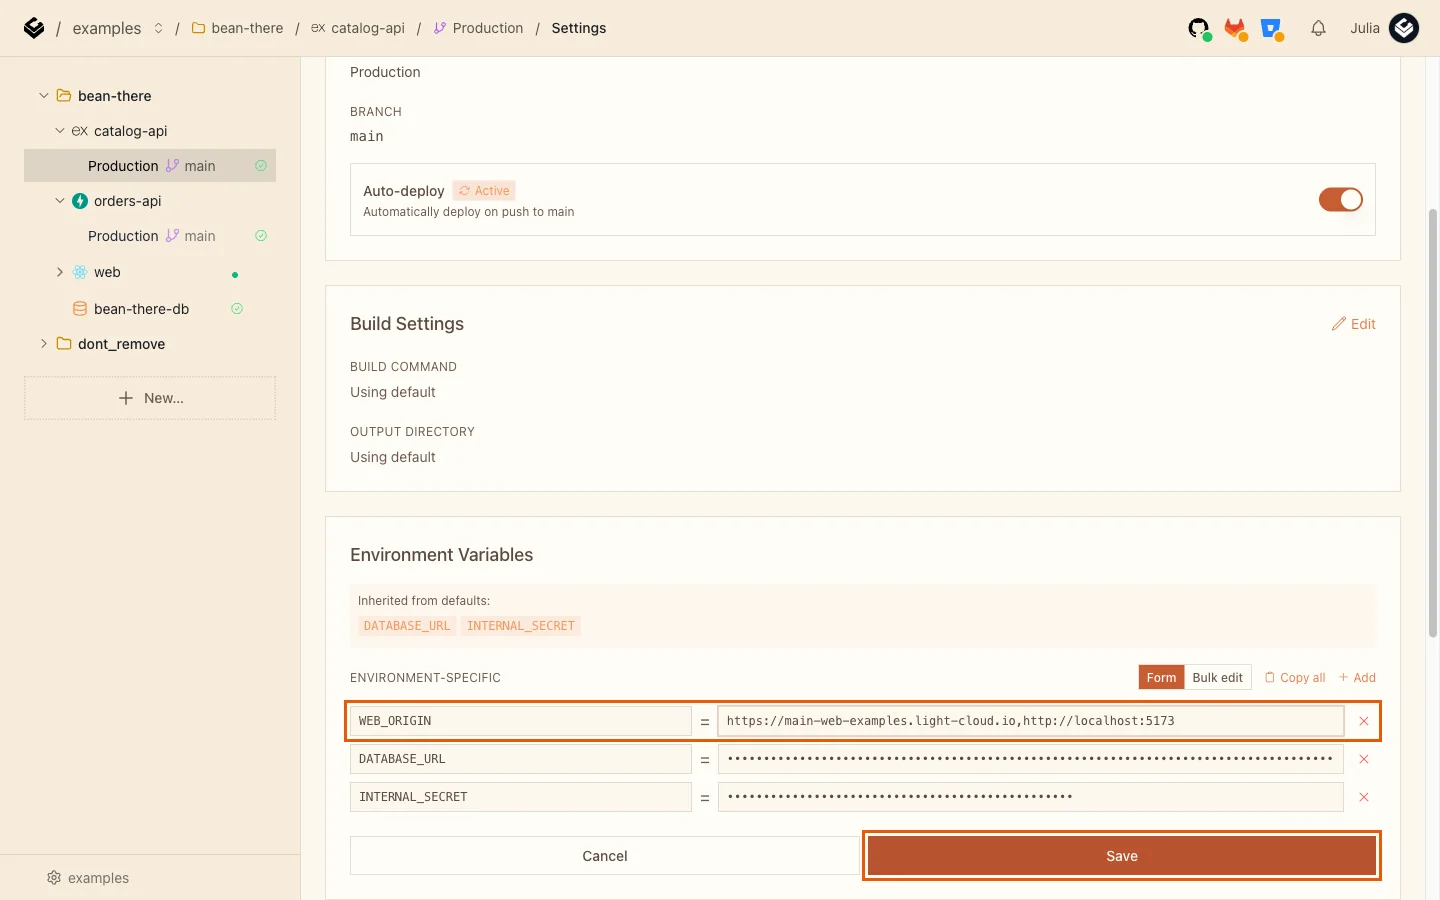1440x900 pixels.
Task: Cancel environment variable changes
Action: (x=605, y=856)
